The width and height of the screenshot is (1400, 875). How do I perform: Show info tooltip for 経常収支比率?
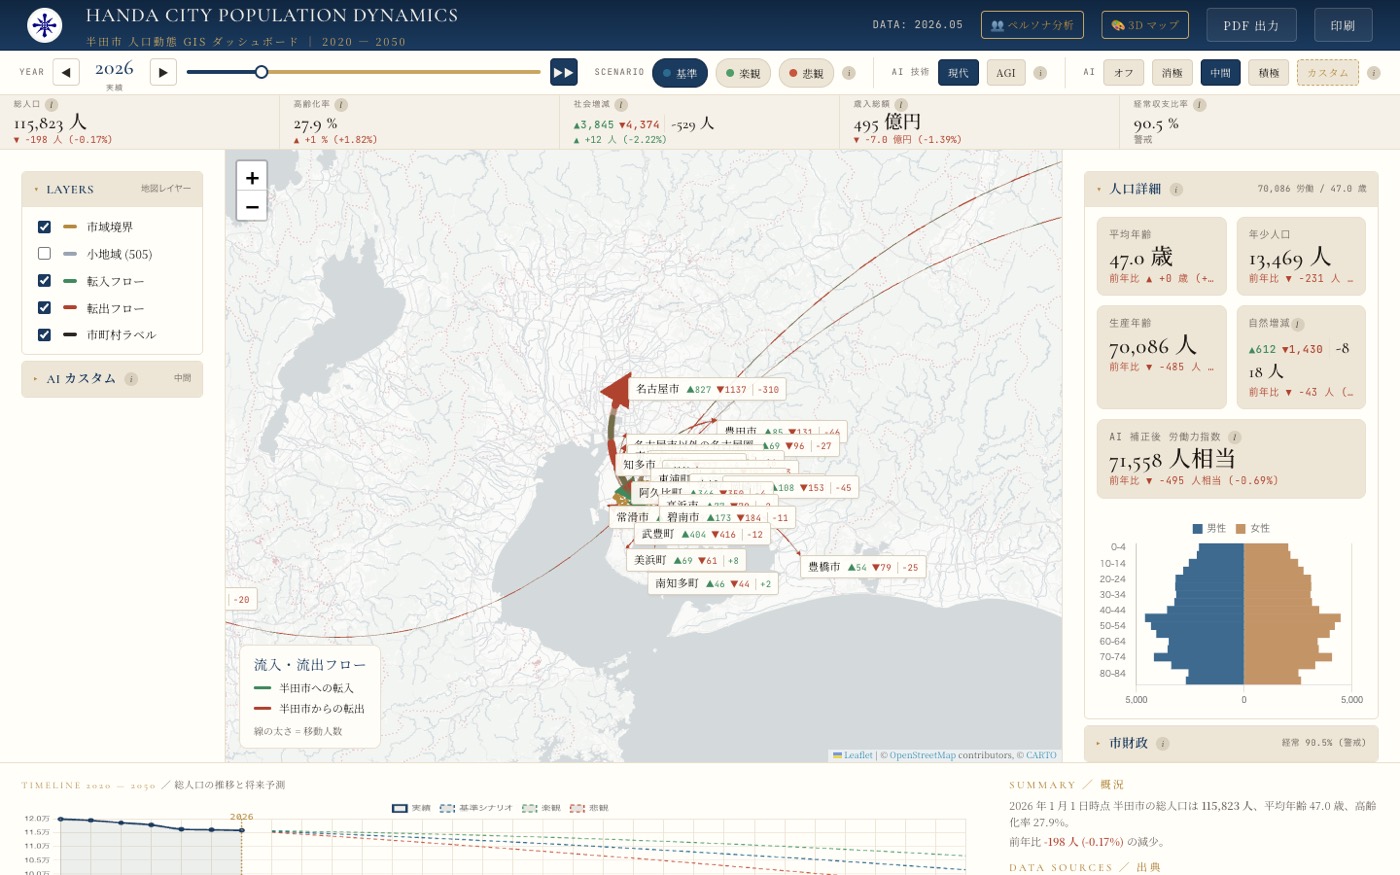[x=1200, y=105]
